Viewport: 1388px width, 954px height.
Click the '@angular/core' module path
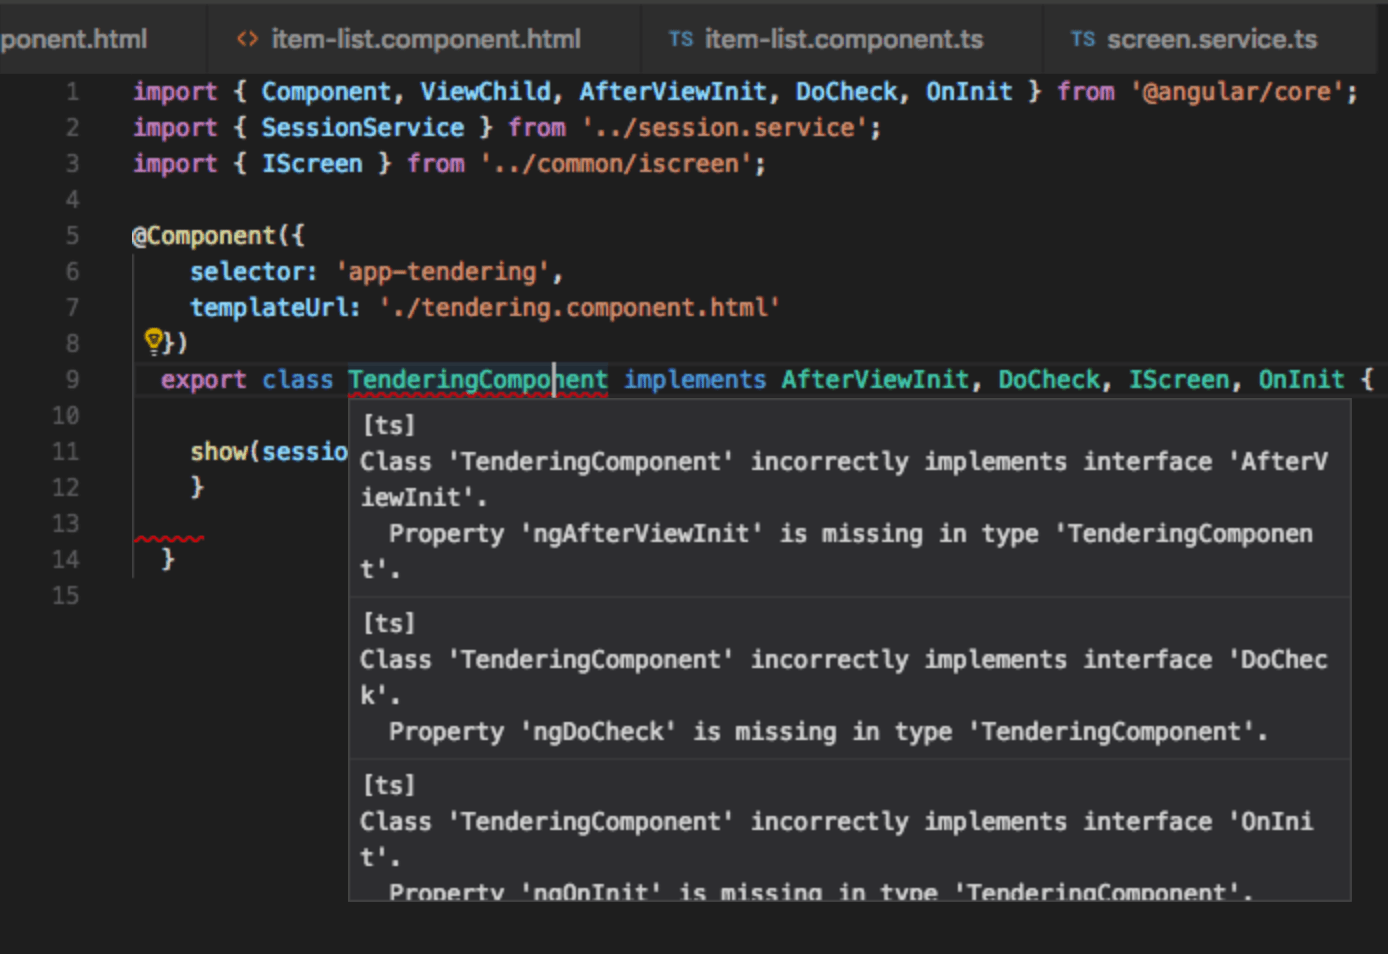[x=1242, y=91]
